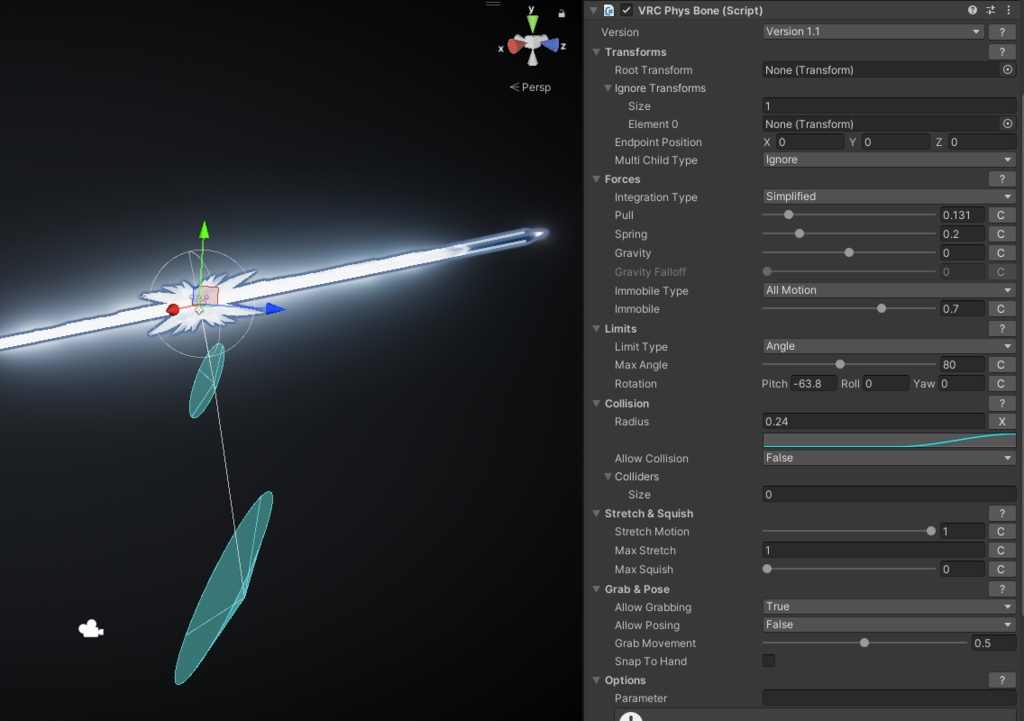This screenshot has width=1024, height=721.
Task: Open help for Transforms section
Action: click(1002, 52)
